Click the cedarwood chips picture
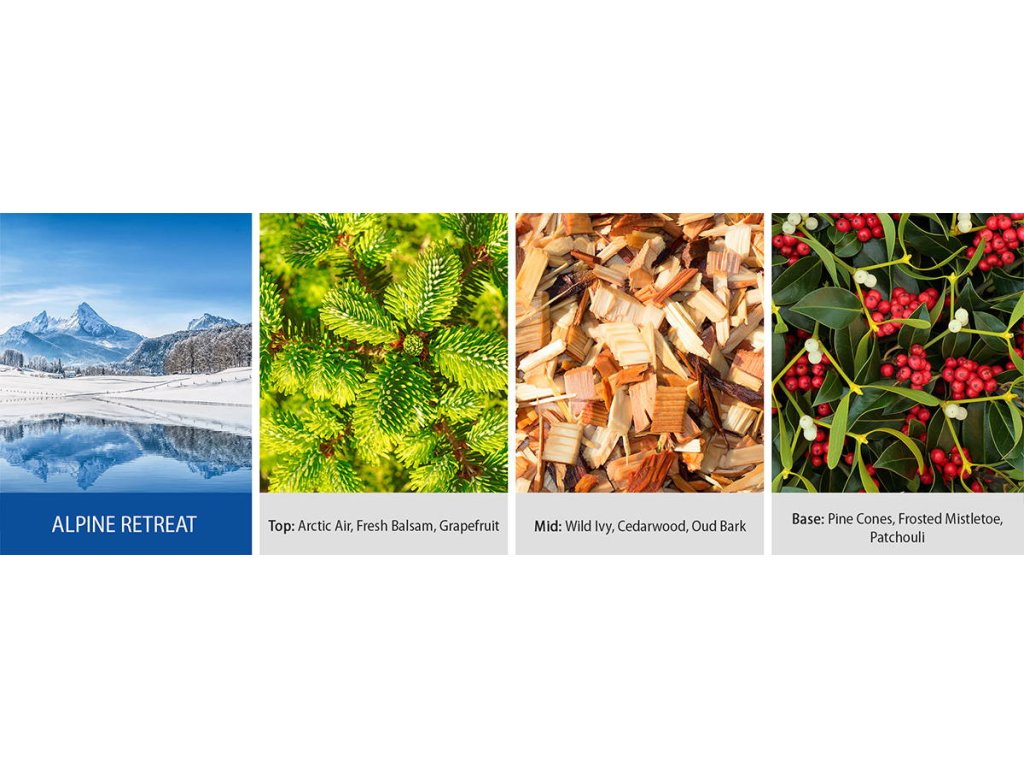The width and height of the screenshot is (1024, 768). 639,353
